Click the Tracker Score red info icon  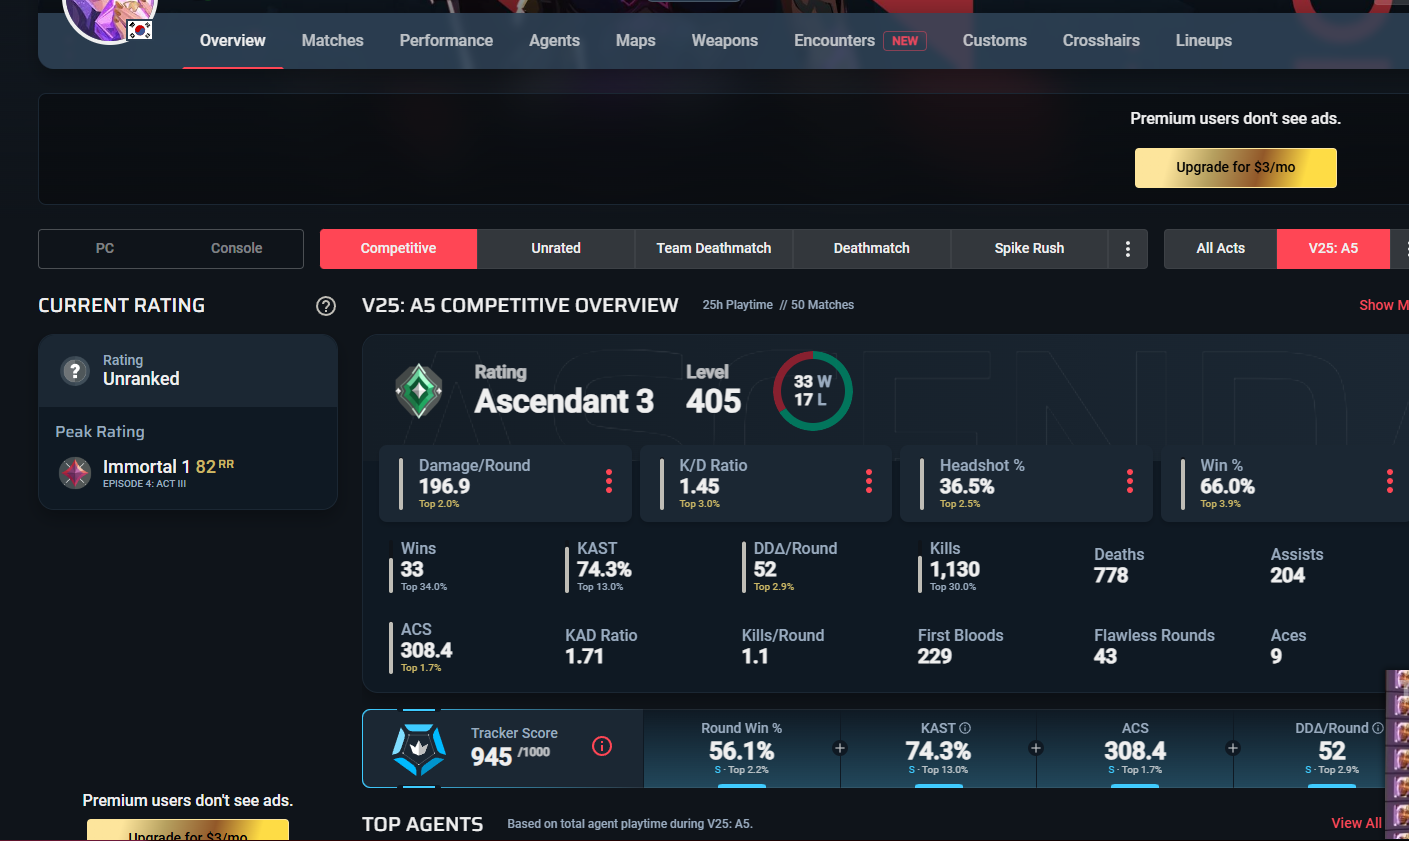[x=602, y=746]
